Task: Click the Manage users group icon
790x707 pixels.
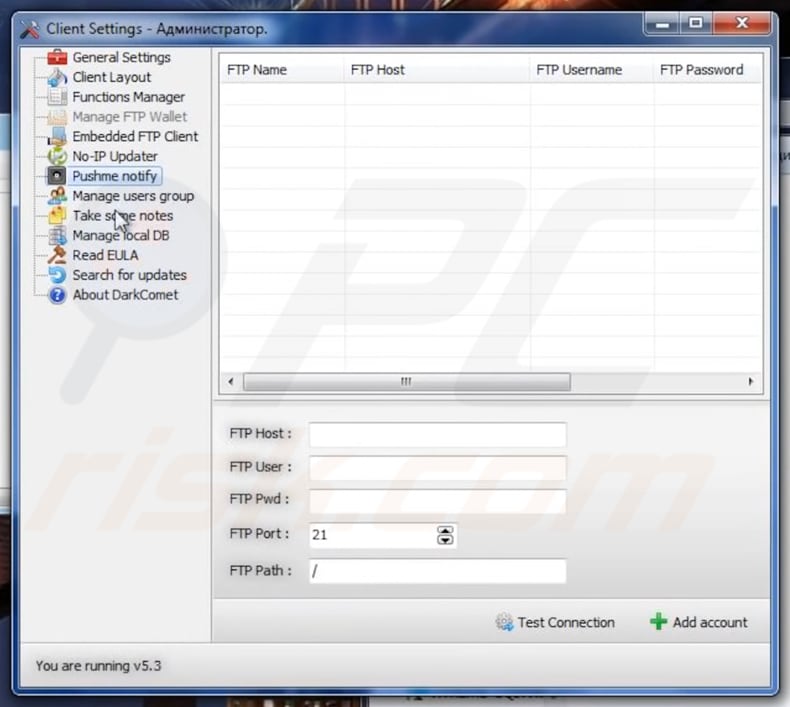Action: coord(57,196)
